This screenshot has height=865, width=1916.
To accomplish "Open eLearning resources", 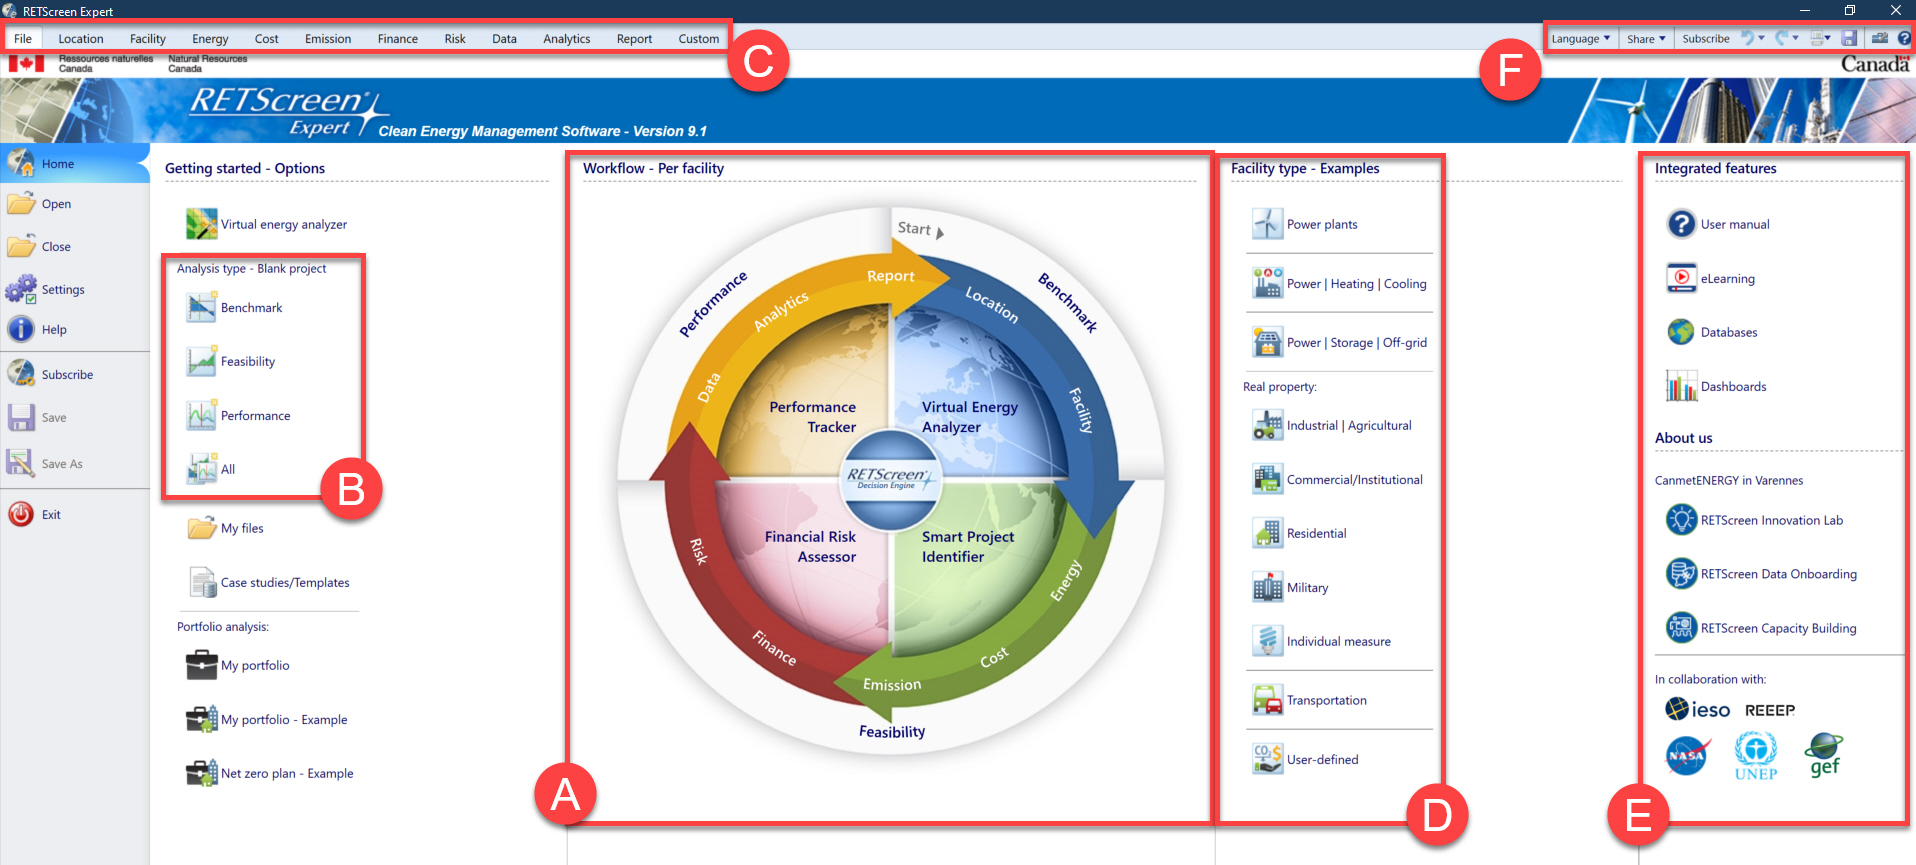I will (1710, 278).
